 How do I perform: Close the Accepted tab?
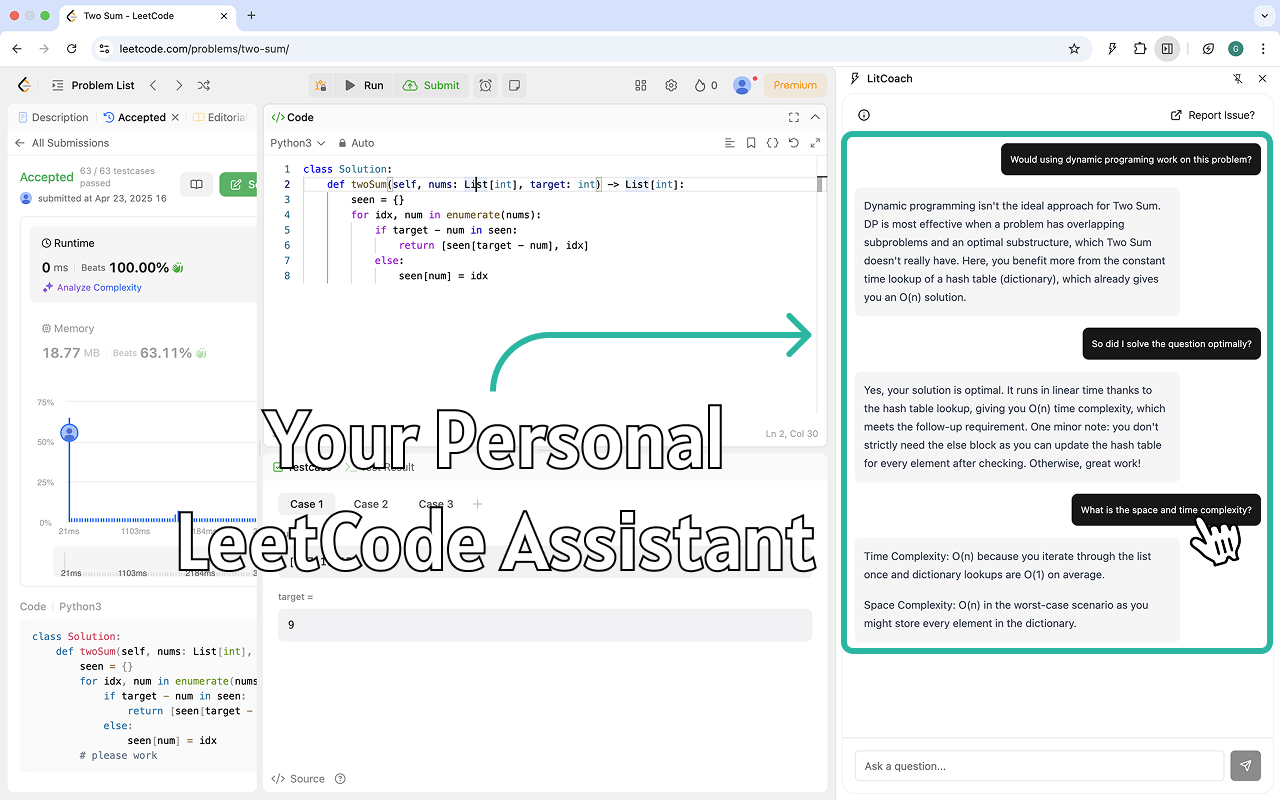(x=175, y=117)
